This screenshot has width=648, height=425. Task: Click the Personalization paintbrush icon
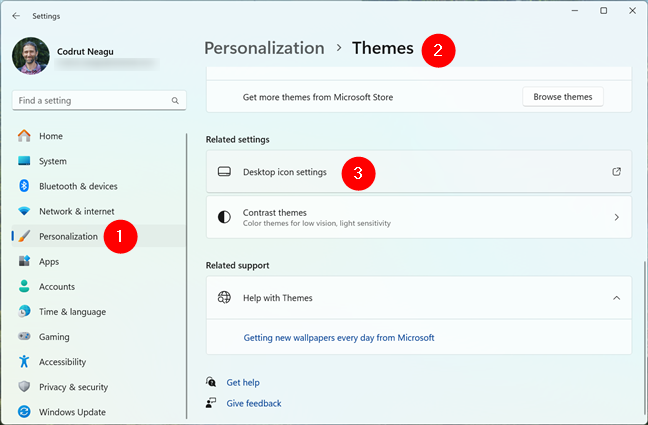click(x=24, y=236)
